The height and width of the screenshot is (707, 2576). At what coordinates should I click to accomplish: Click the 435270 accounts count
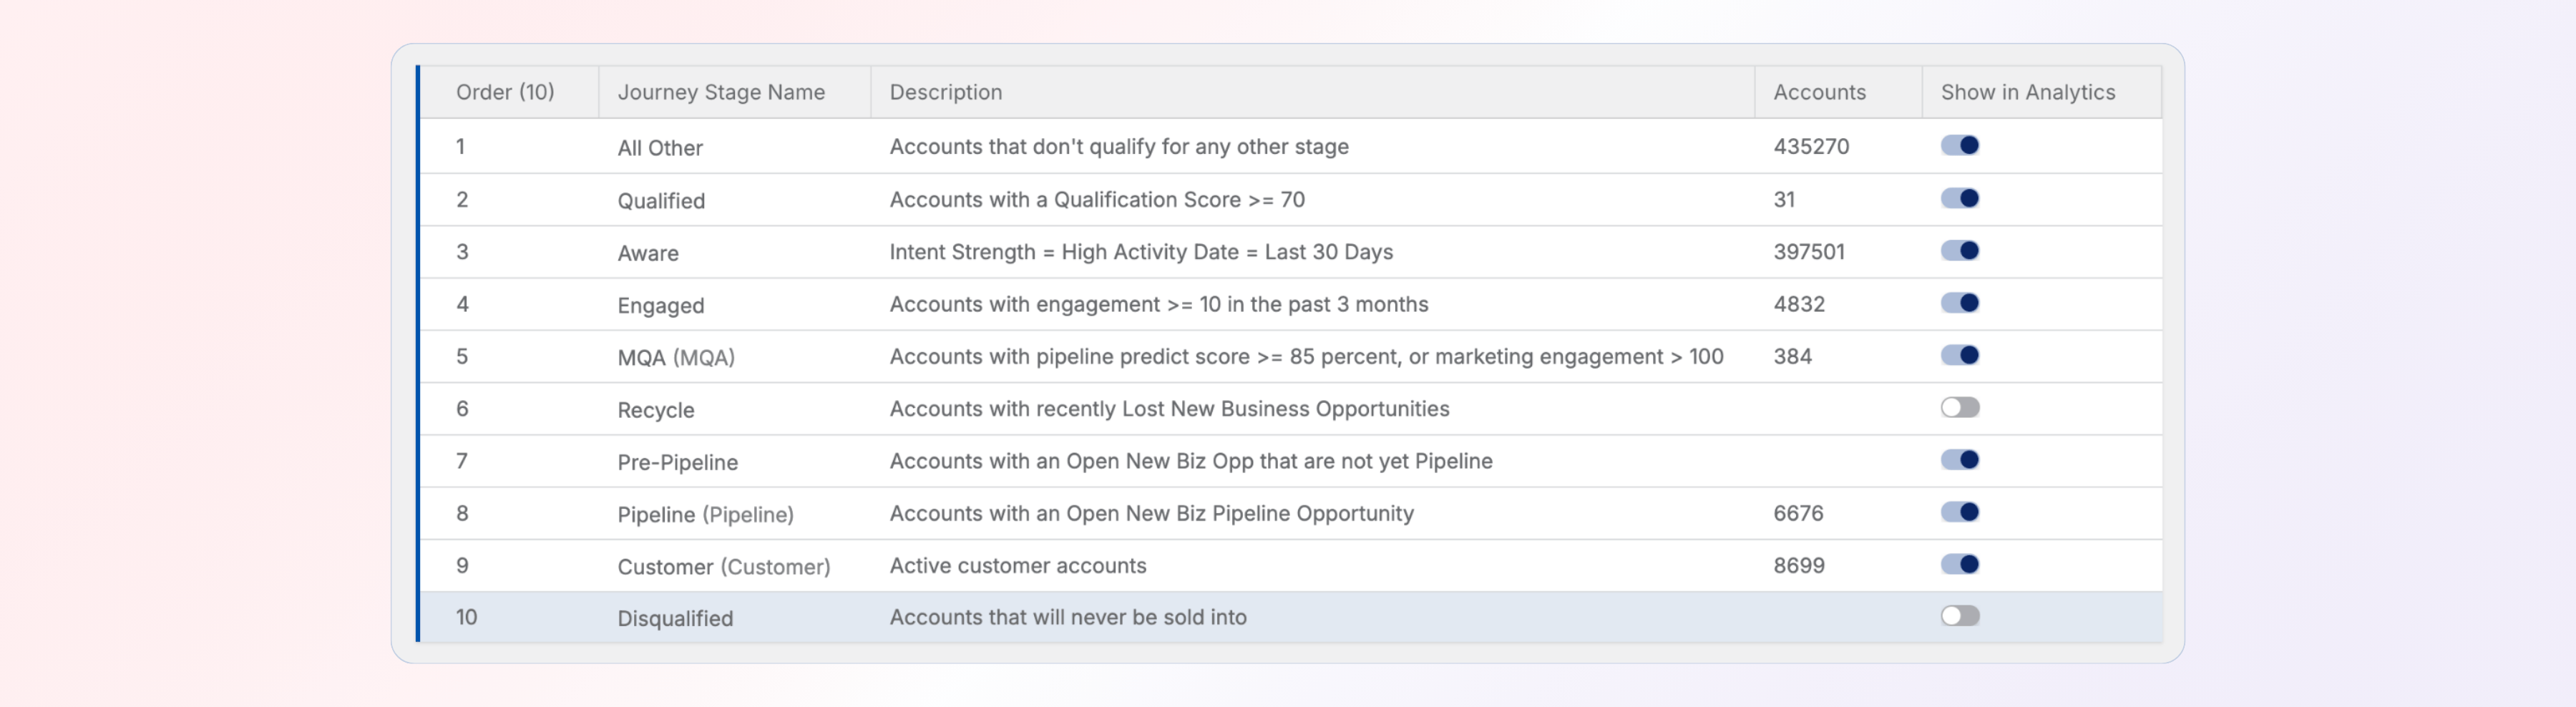coord(1810,147)
